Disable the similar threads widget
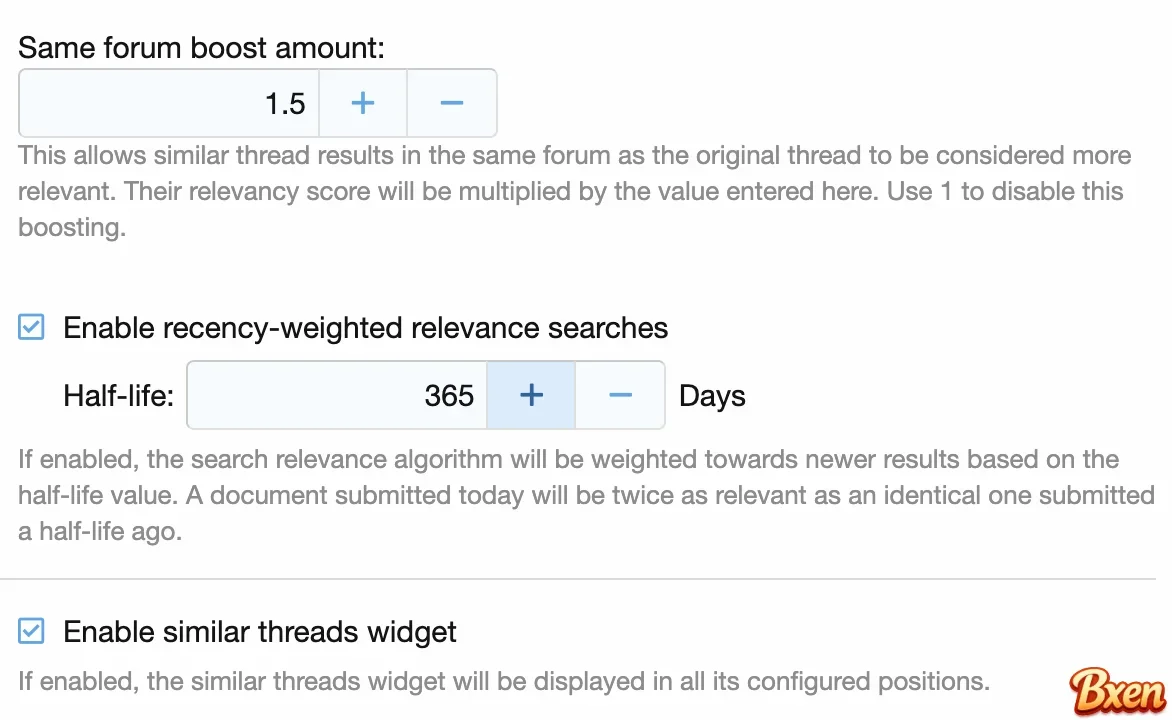 click(30, 630)
